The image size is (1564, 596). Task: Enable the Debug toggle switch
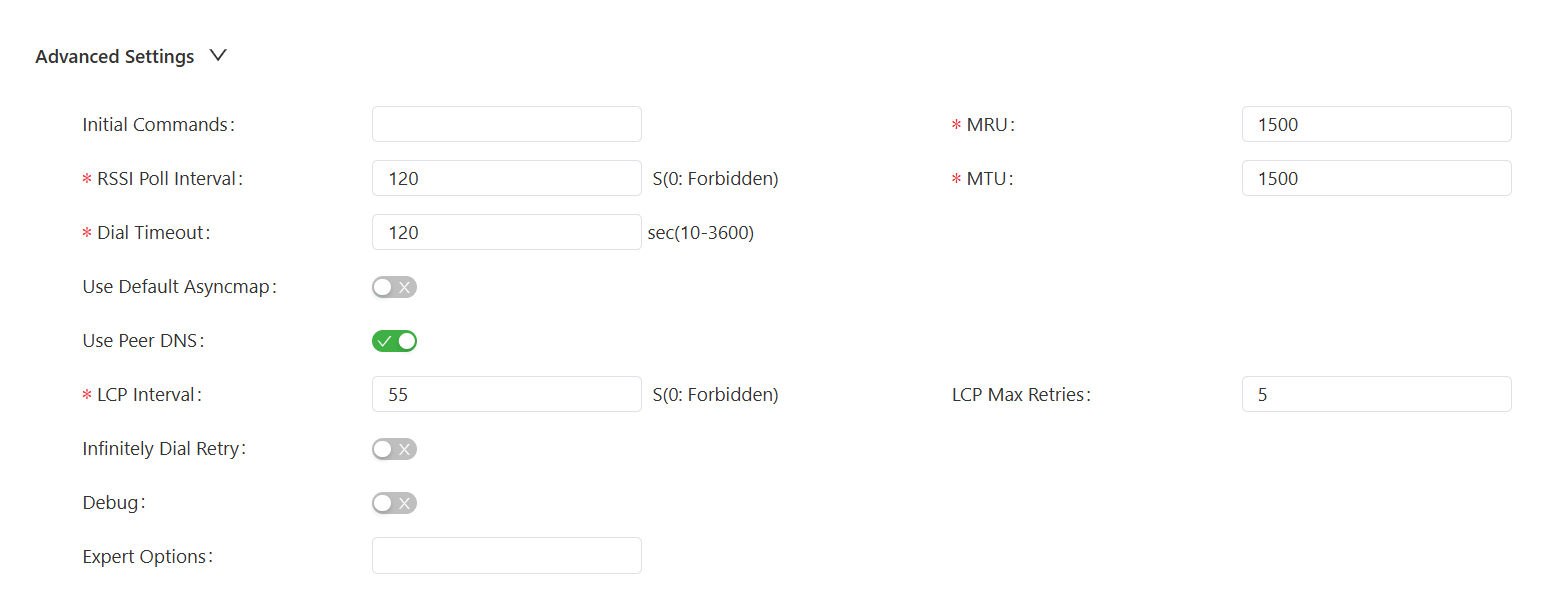pyautogui.click(x=394, y=503)
